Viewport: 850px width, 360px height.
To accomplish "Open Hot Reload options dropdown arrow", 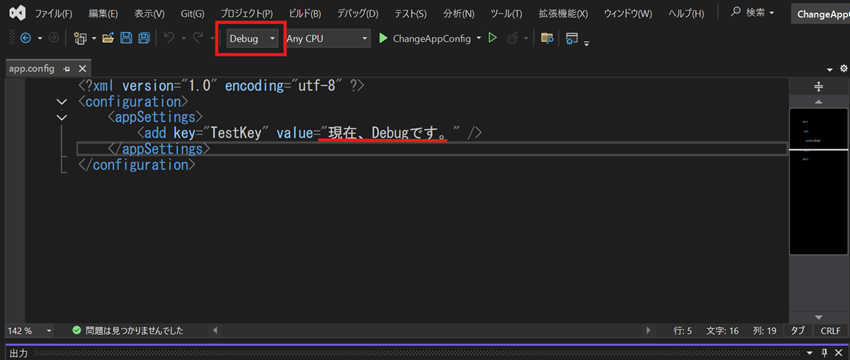I will [x=526, y=38].
